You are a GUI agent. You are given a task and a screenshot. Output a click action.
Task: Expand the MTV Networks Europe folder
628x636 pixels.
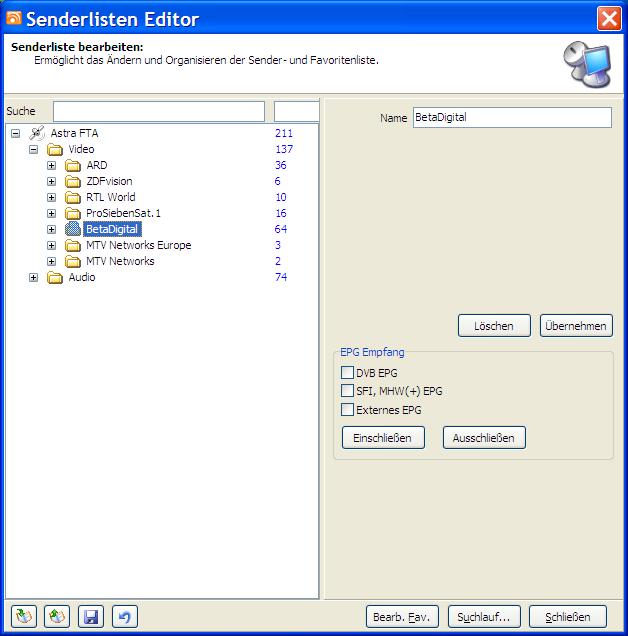(52, 245)
